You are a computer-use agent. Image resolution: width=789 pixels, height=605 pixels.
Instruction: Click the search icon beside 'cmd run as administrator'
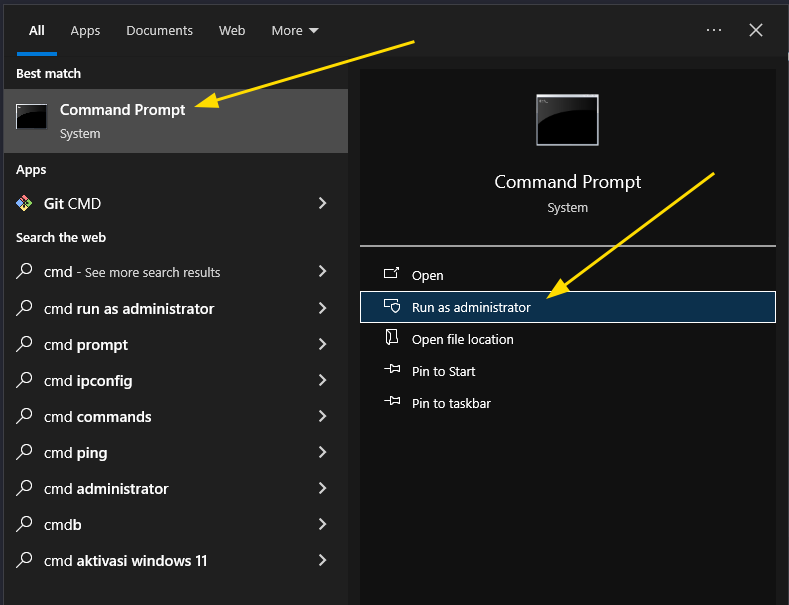pos(24,308)
